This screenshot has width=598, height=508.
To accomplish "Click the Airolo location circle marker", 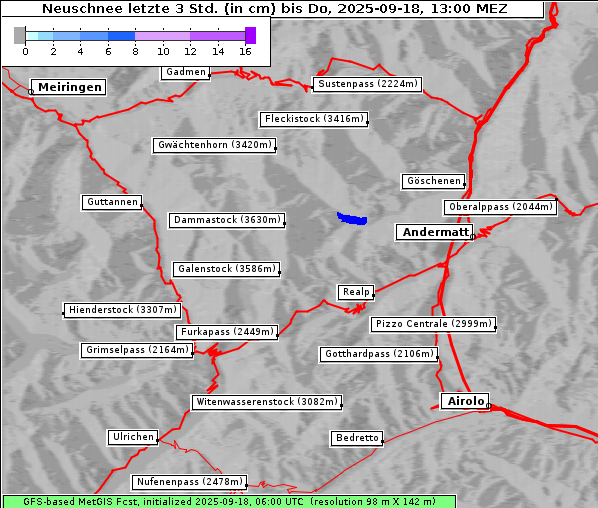I will click(488, 406).
